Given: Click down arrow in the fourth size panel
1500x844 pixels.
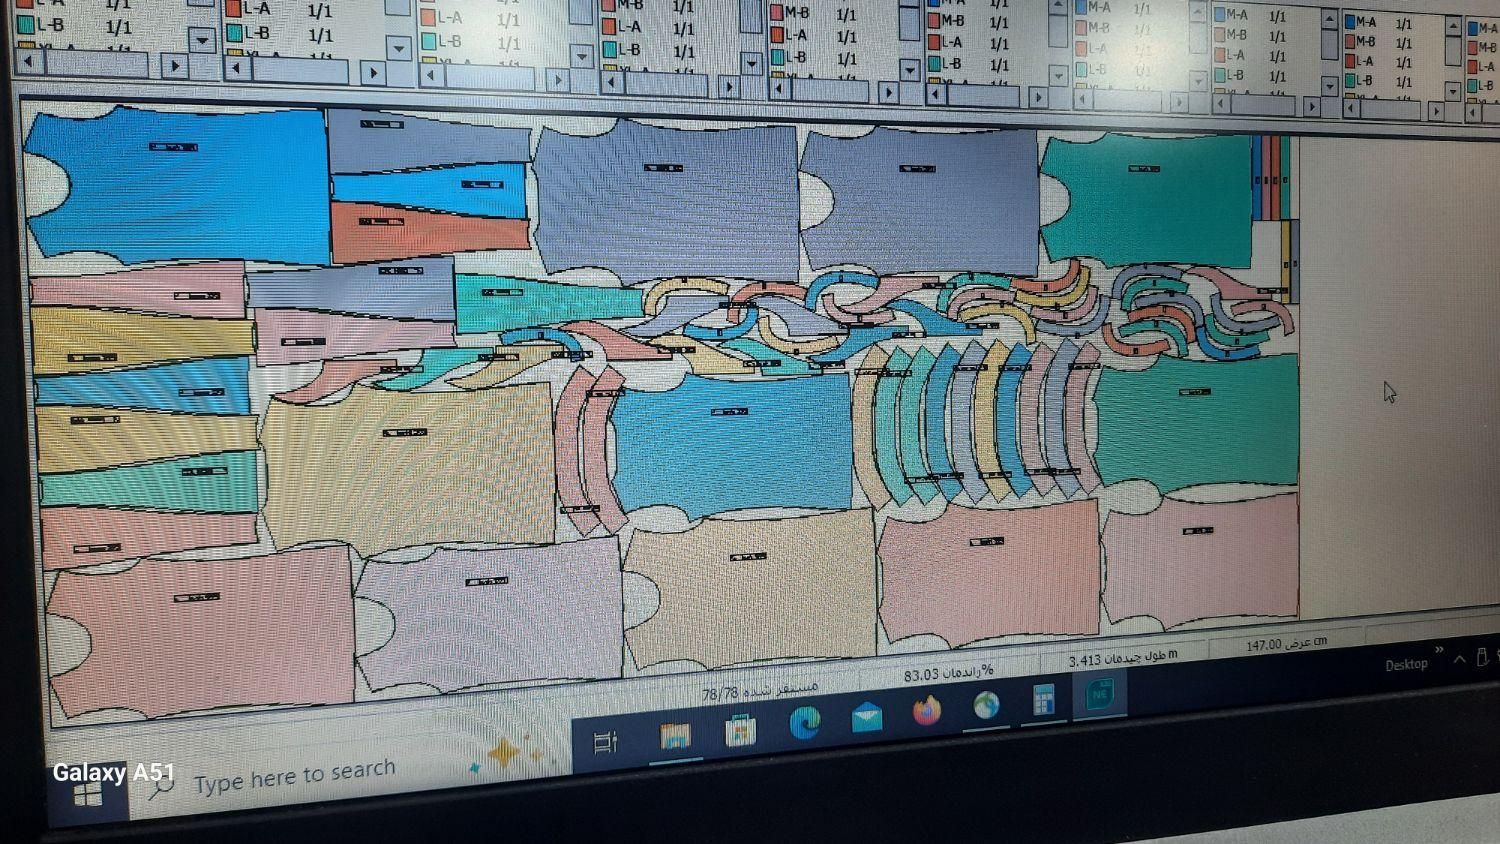Looking at the screenshot, I should 752,63.
